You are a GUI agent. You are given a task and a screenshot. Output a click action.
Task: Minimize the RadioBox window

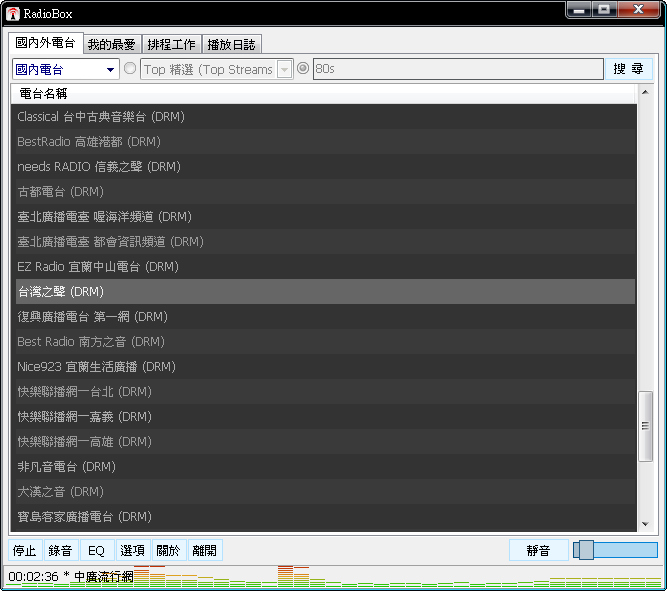(x=579, y=10)
